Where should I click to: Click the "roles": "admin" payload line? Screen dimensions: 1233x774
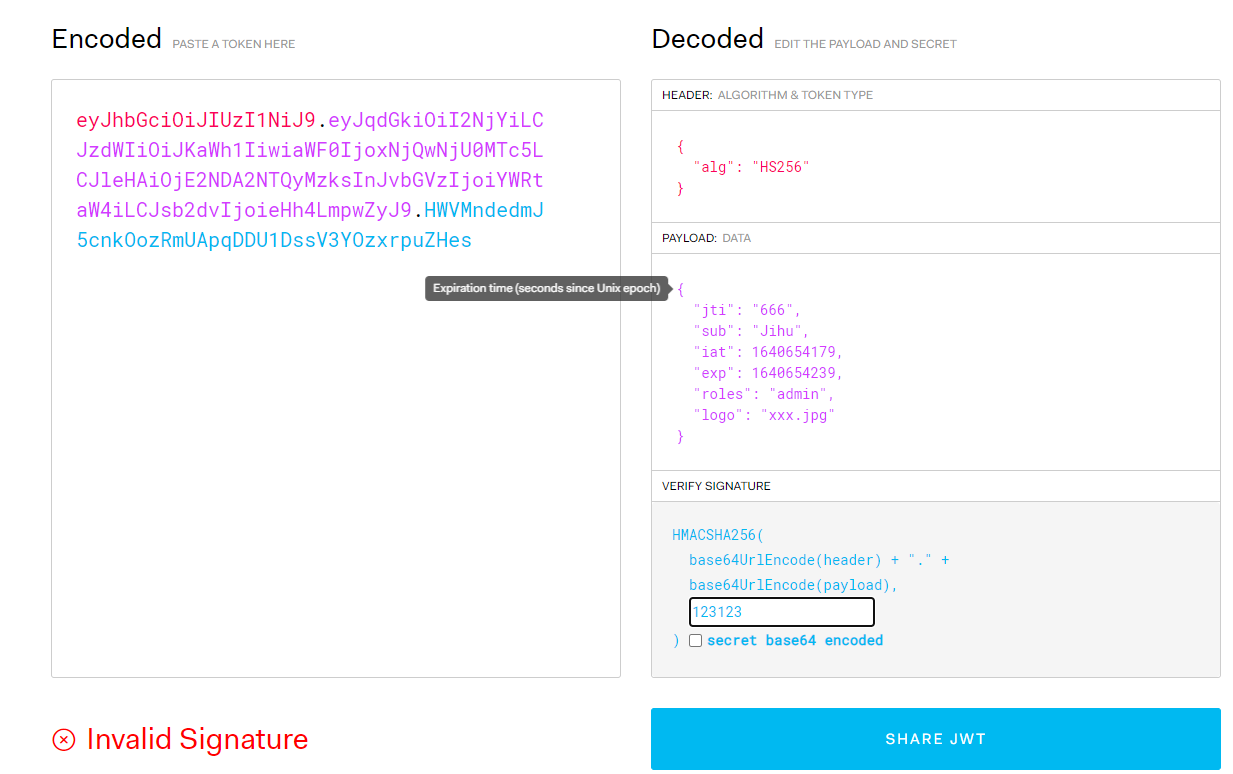tap(764, 394)
